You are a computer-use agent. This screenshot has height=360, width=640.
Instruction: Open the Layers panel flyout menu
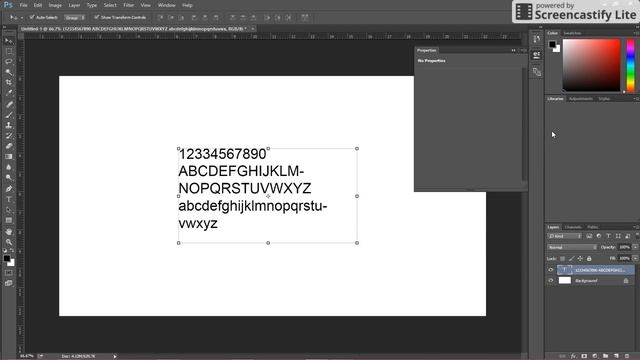[636, 227]
